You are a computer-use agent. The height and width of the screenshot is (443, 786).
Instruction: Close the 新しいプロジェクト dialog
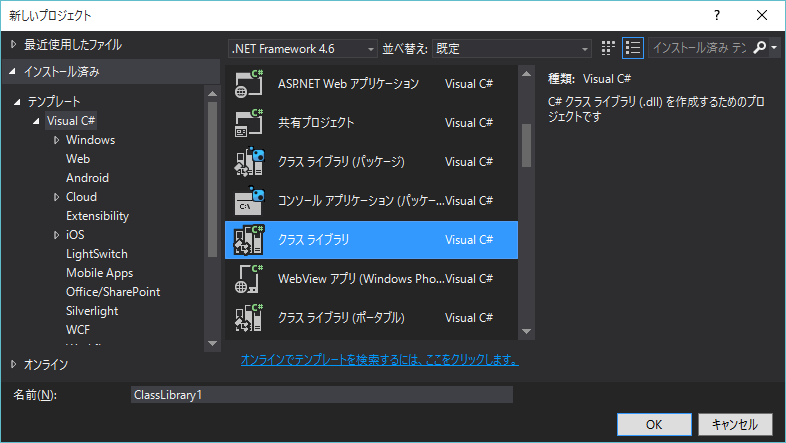[x=762, y=16]
